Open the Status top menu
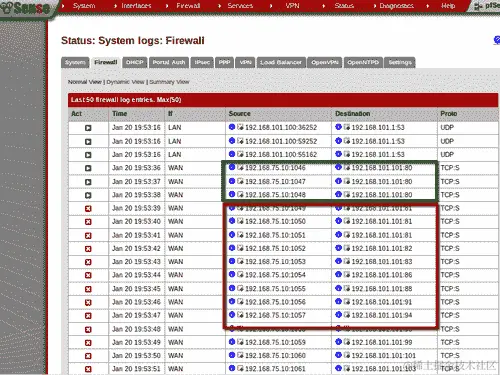500x375 pixels. coord(344,6)
